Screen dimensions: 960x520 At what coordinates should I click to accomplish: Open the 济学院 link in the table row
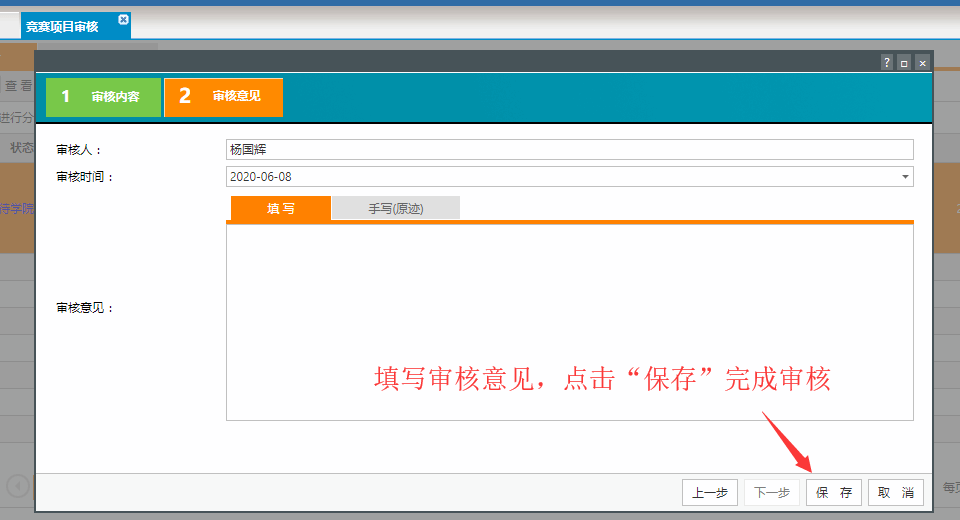[x=17, y=209]
